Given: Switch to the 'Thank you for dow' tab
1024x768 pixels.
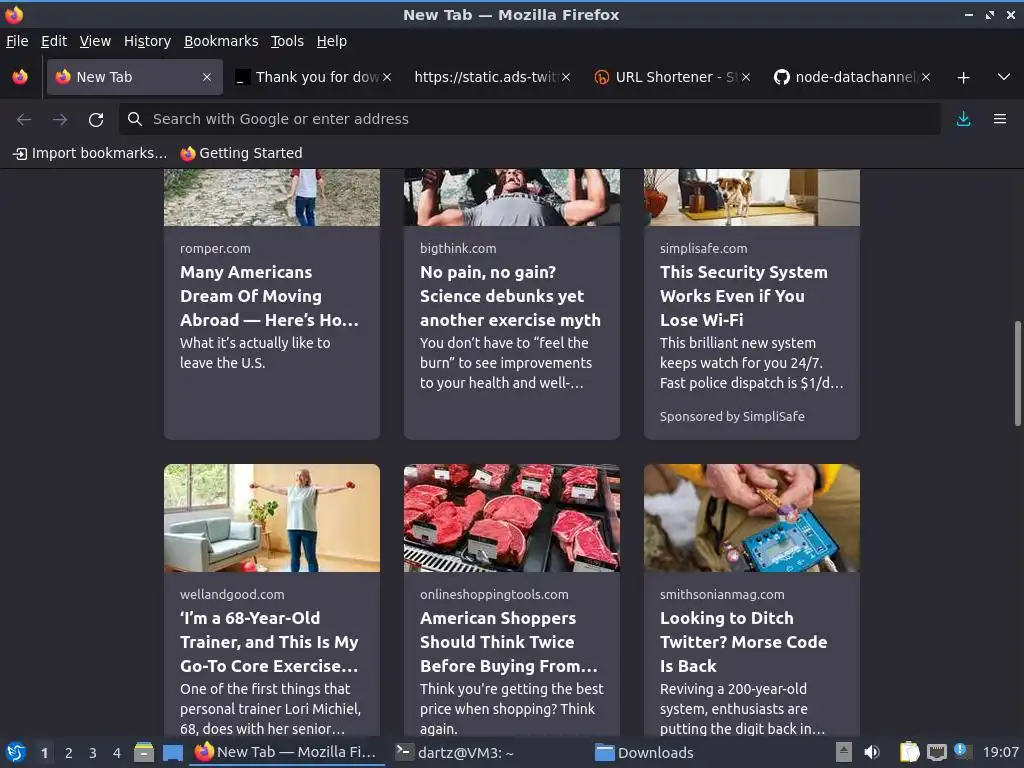Looking at the screenshot, I should click(x=313, y=77).
